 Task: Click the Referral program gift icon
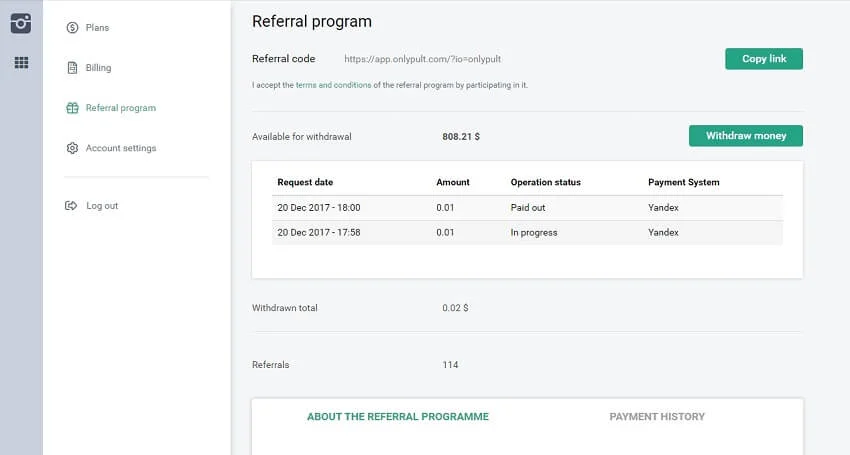pos(72,108)
